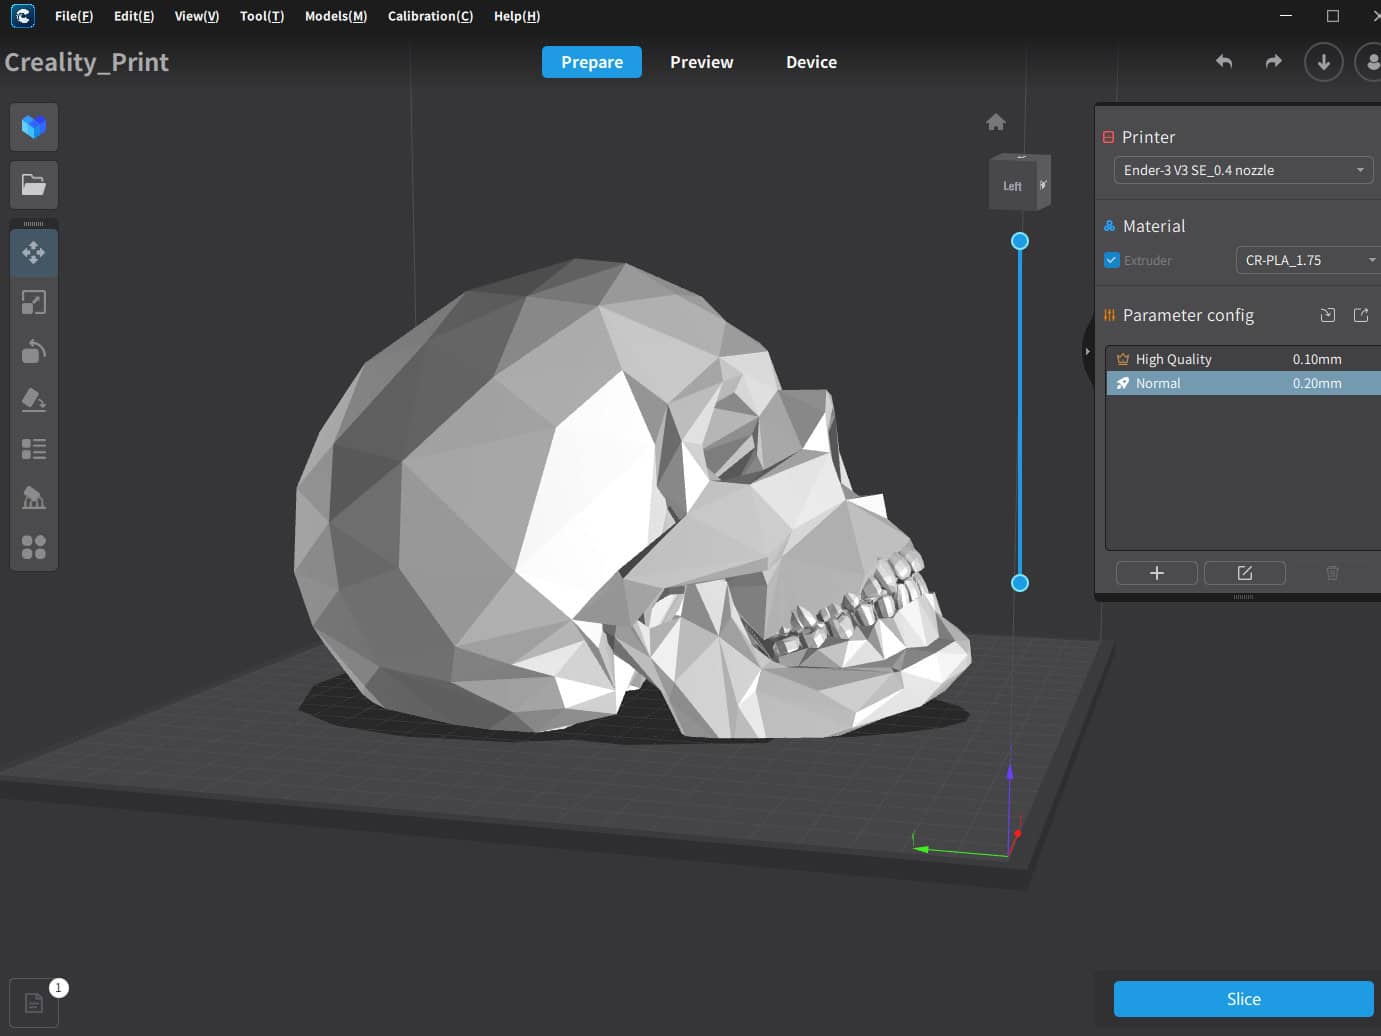Screen dimensions: 1381x1036
Task: Click the top handle of layer slider
Action: 1020,241
